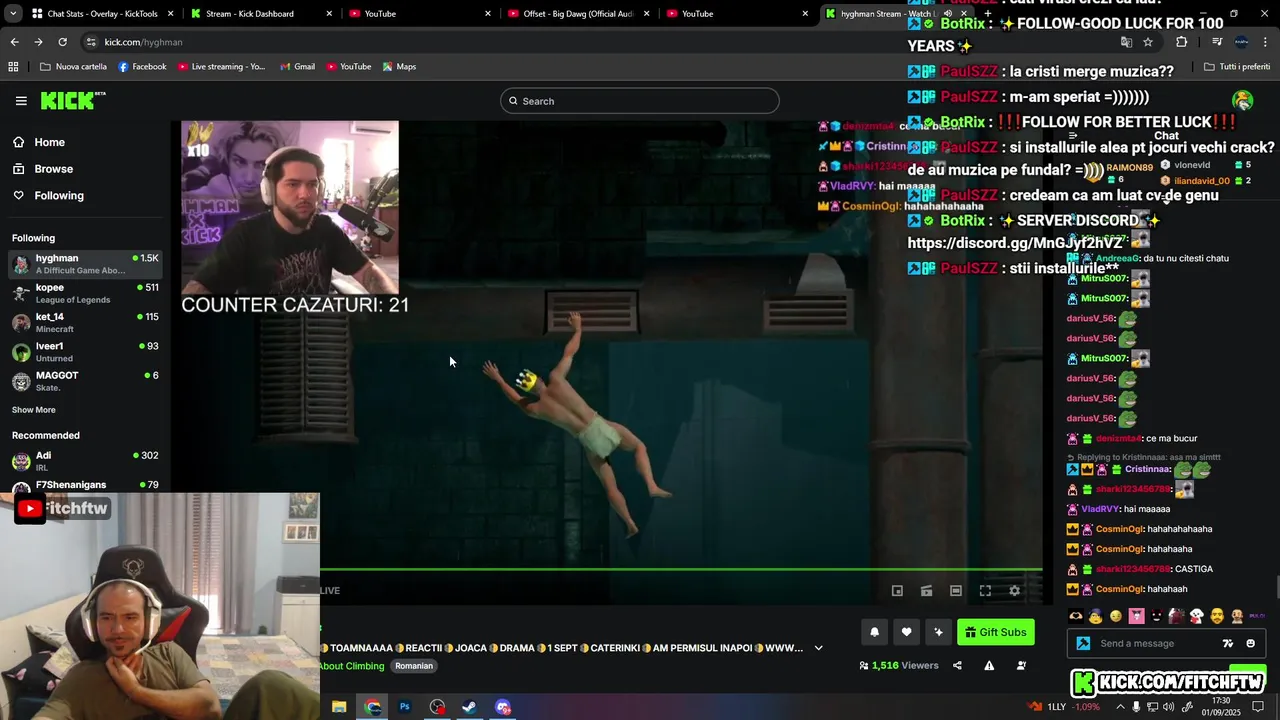This screenshot has width=1280, height=720.
Task: Open the About Climbing category link
Action: [352, 666]
